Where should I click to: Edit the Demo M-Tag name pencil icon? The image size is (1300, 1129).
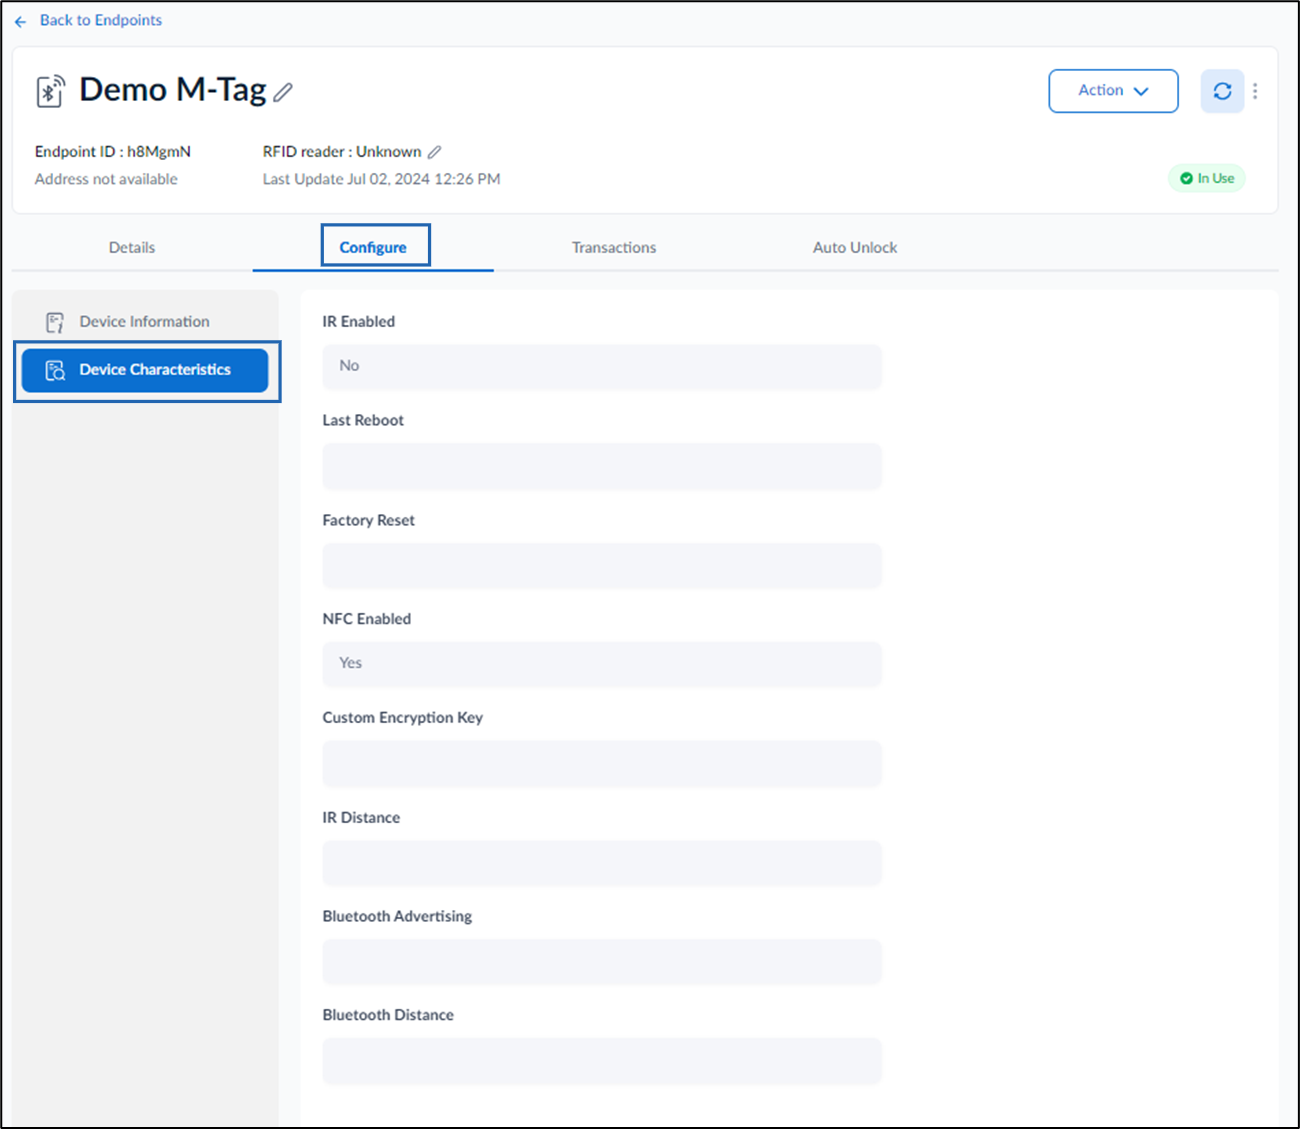(x=284, y=92)
